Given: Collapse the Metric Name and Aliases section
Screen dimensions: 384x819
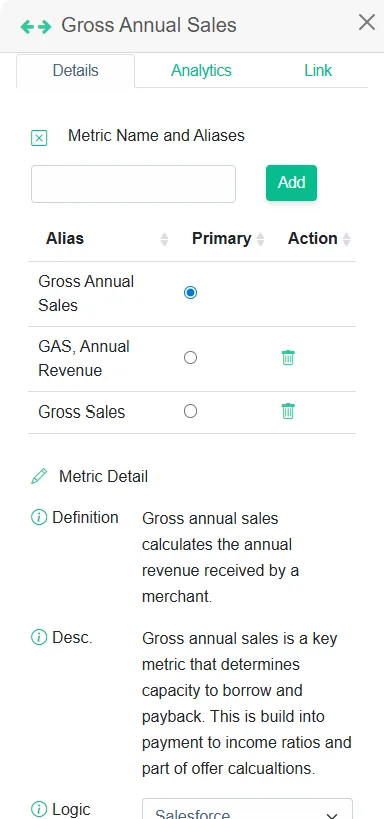Looking at the screenshot, I should [39, 138].
